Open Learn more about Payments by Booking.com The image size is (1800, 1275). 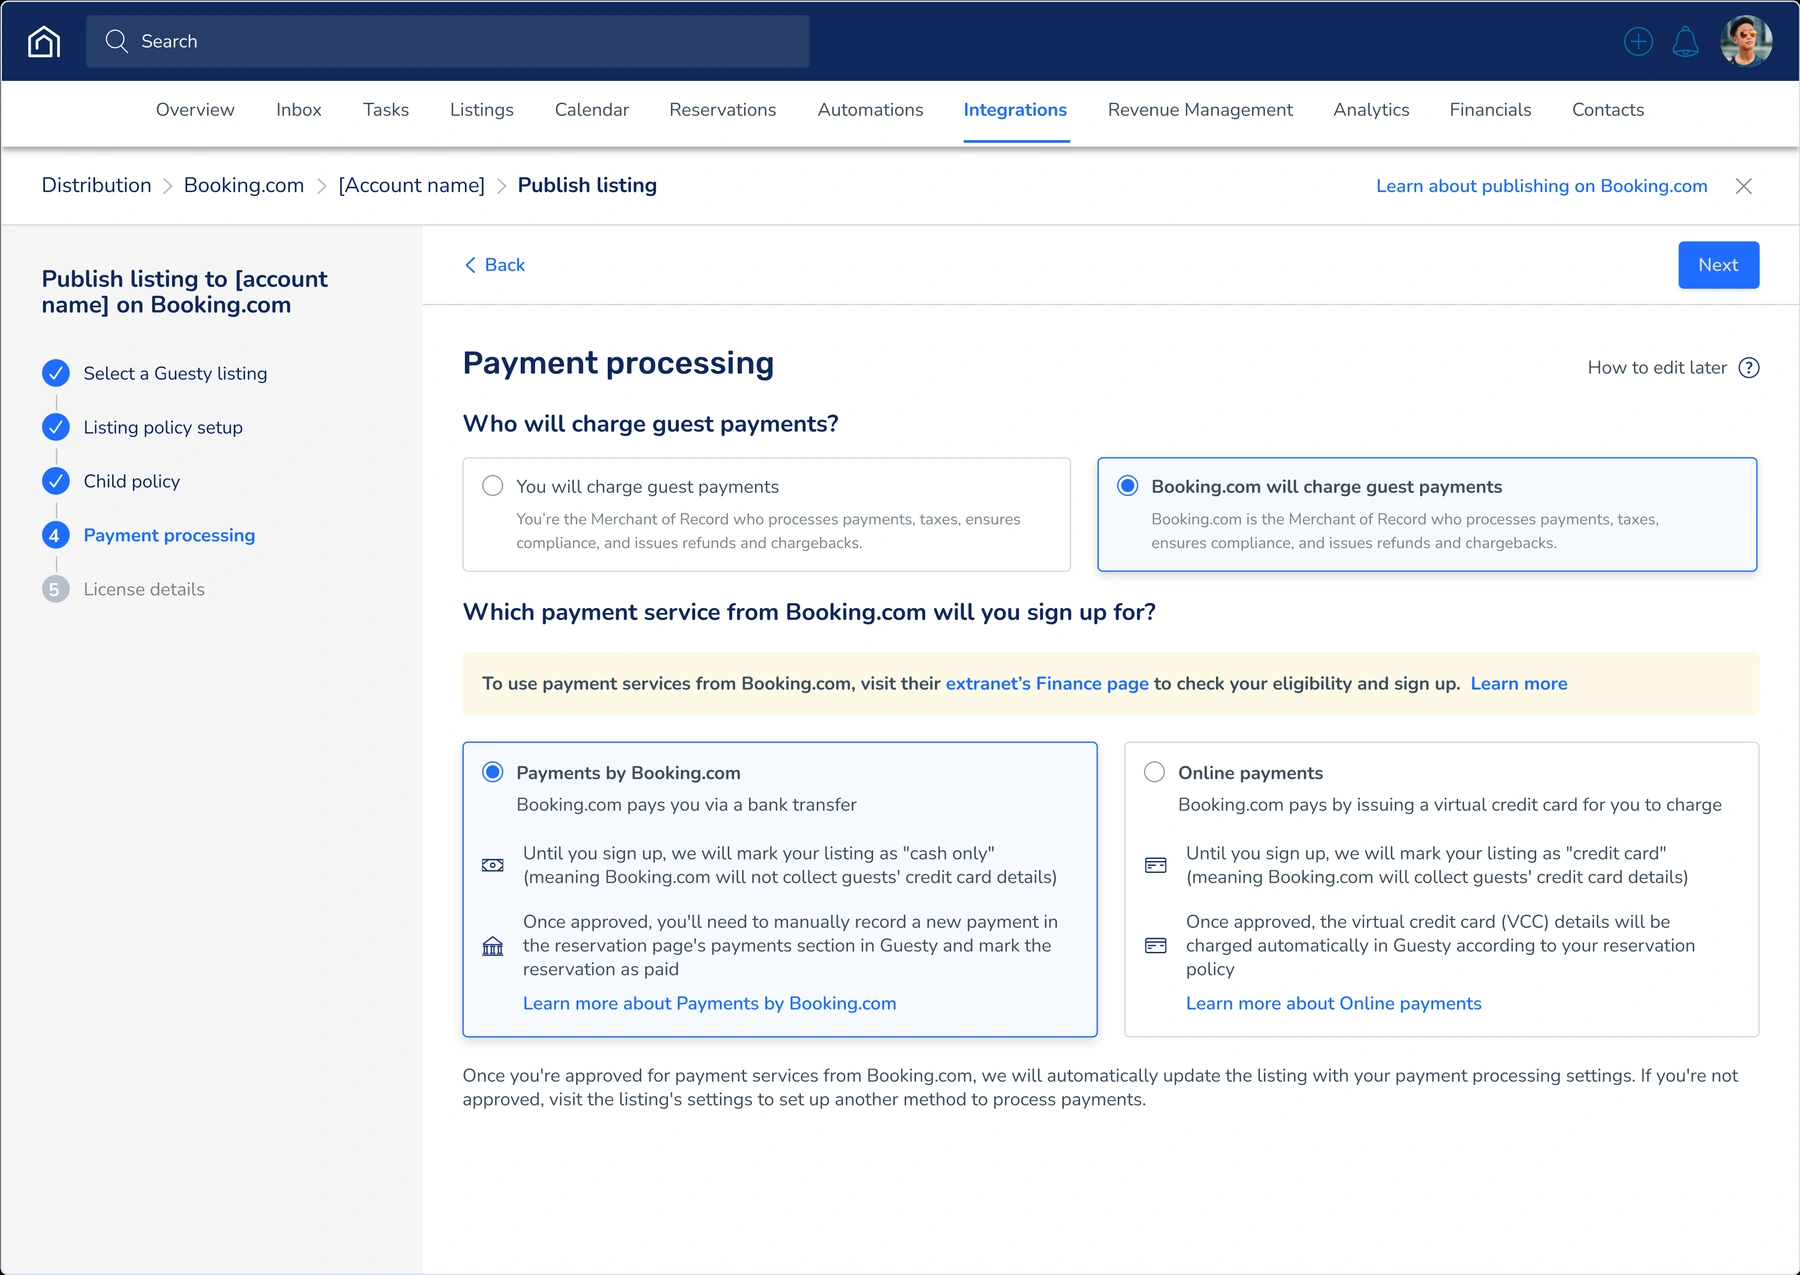(x=710, y=1004)
